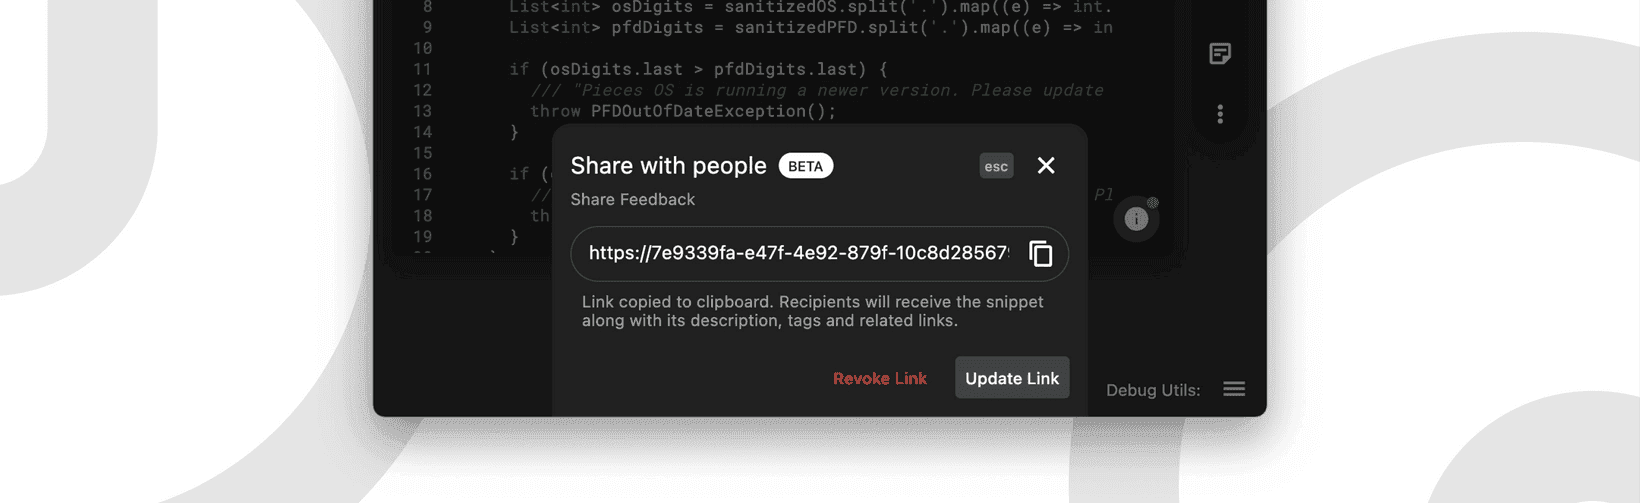Open the Debug Utils hamburger menu
Image resolution: width=1640 pixels, height=503 pixels.
coord(1234,389)
